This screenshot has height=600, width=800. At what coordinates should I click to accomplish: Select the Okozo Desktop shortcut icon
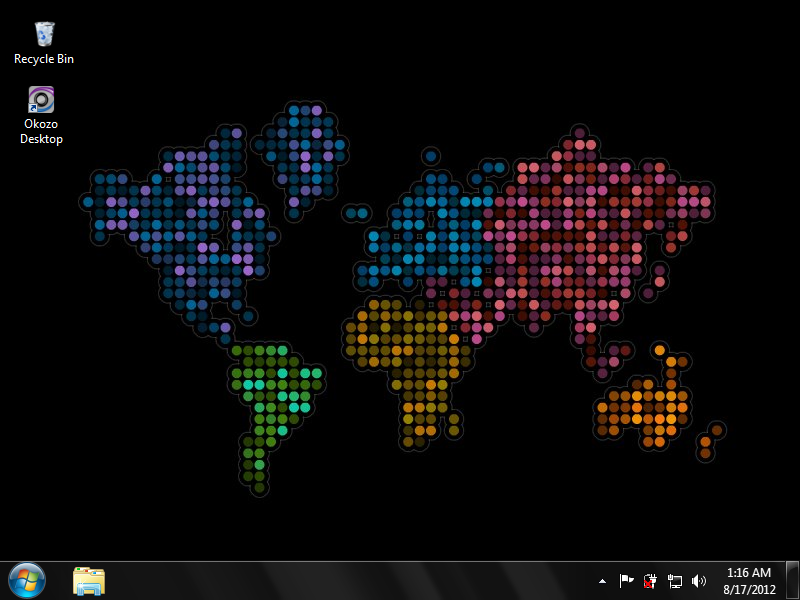pyautogui.click(x=41, y=99)
